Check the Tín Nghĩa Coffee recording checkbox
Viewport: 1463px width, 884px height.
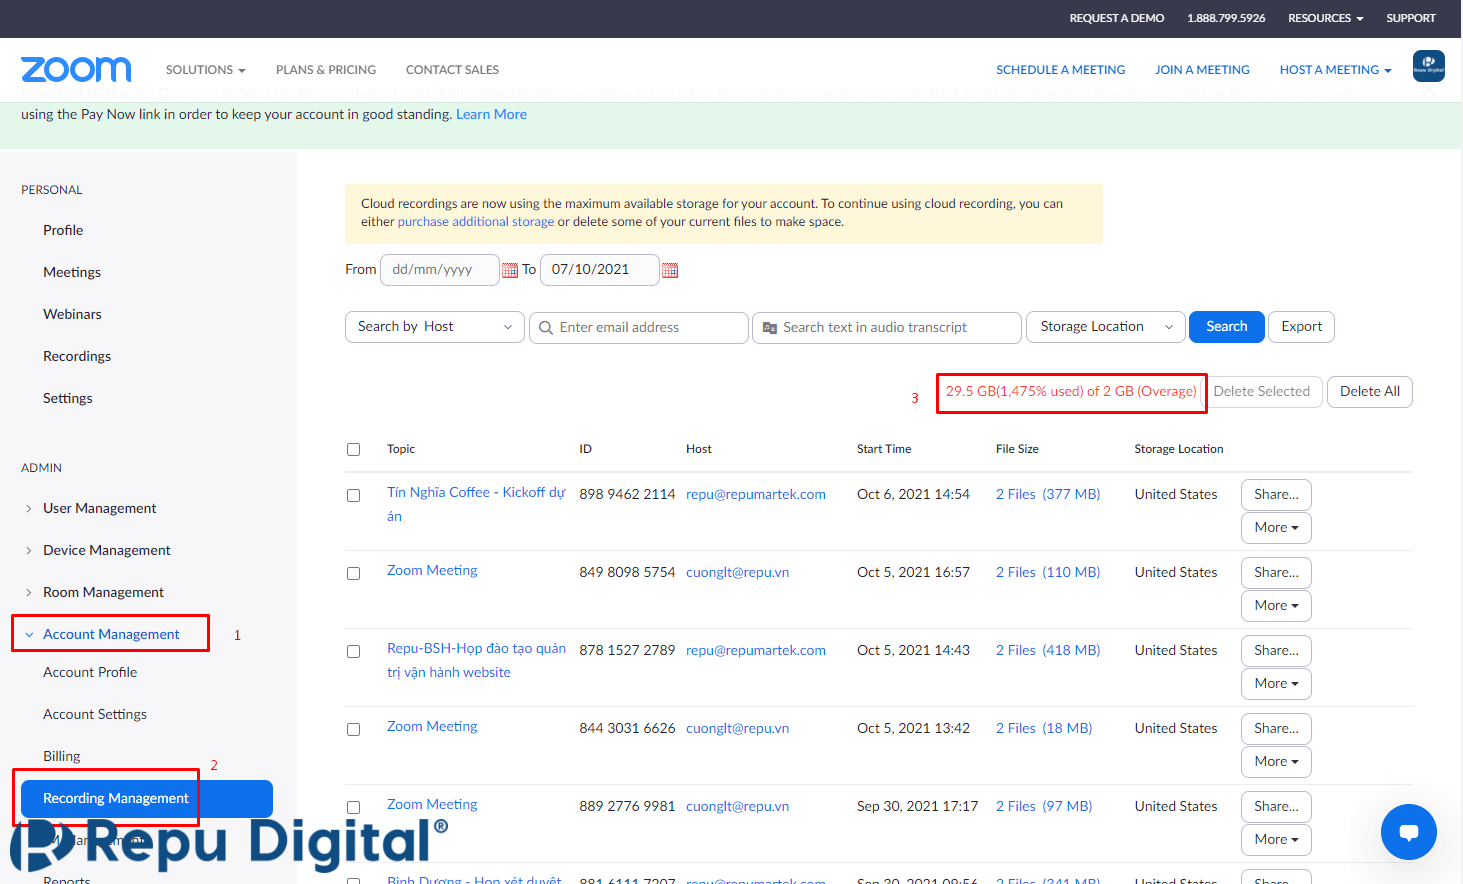coord(353,495)
